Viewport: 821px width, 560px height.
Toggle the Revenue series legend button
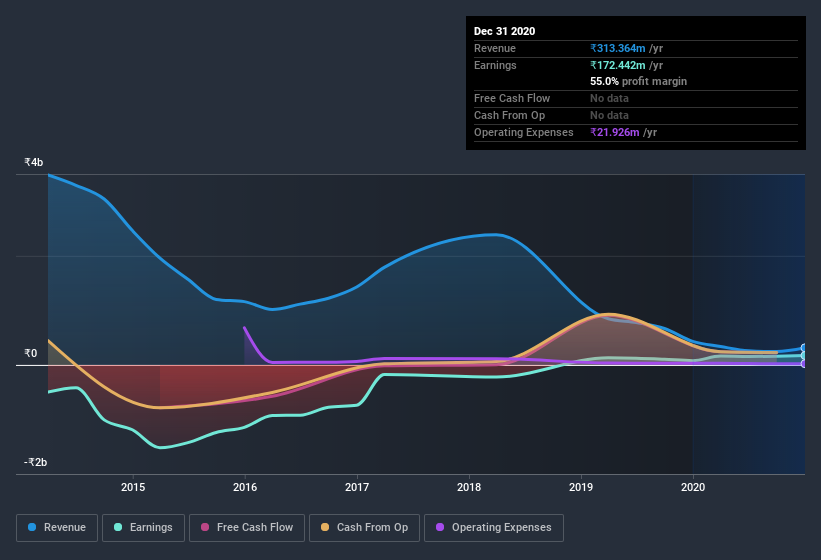tap(57, 528)
